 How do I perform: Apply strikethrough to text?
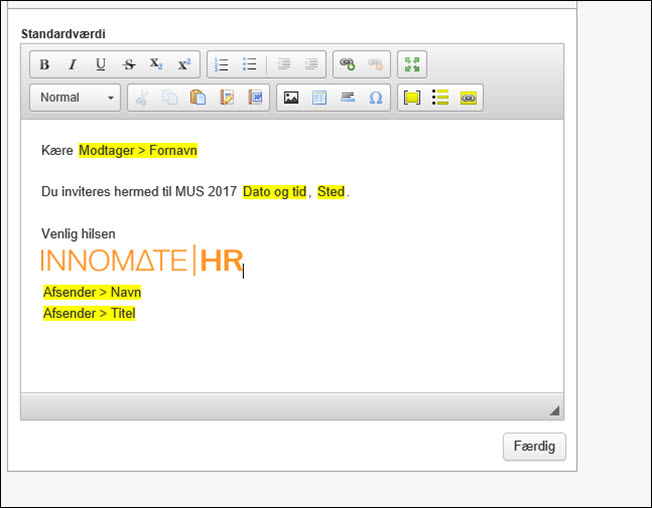coord(128,65)
